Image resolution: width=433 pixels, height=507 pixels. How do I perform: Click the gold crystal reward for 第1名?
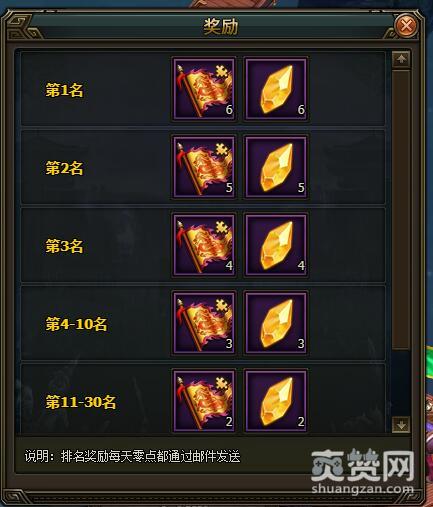coord(276,89)
